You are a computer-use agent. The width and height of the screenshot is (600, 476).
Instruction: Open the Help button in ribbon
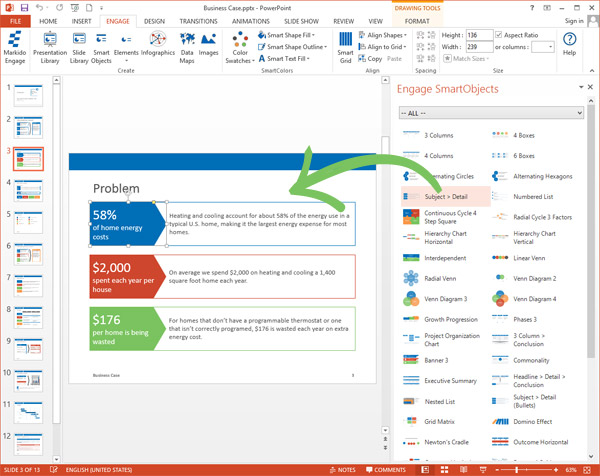tap(569, 43)
